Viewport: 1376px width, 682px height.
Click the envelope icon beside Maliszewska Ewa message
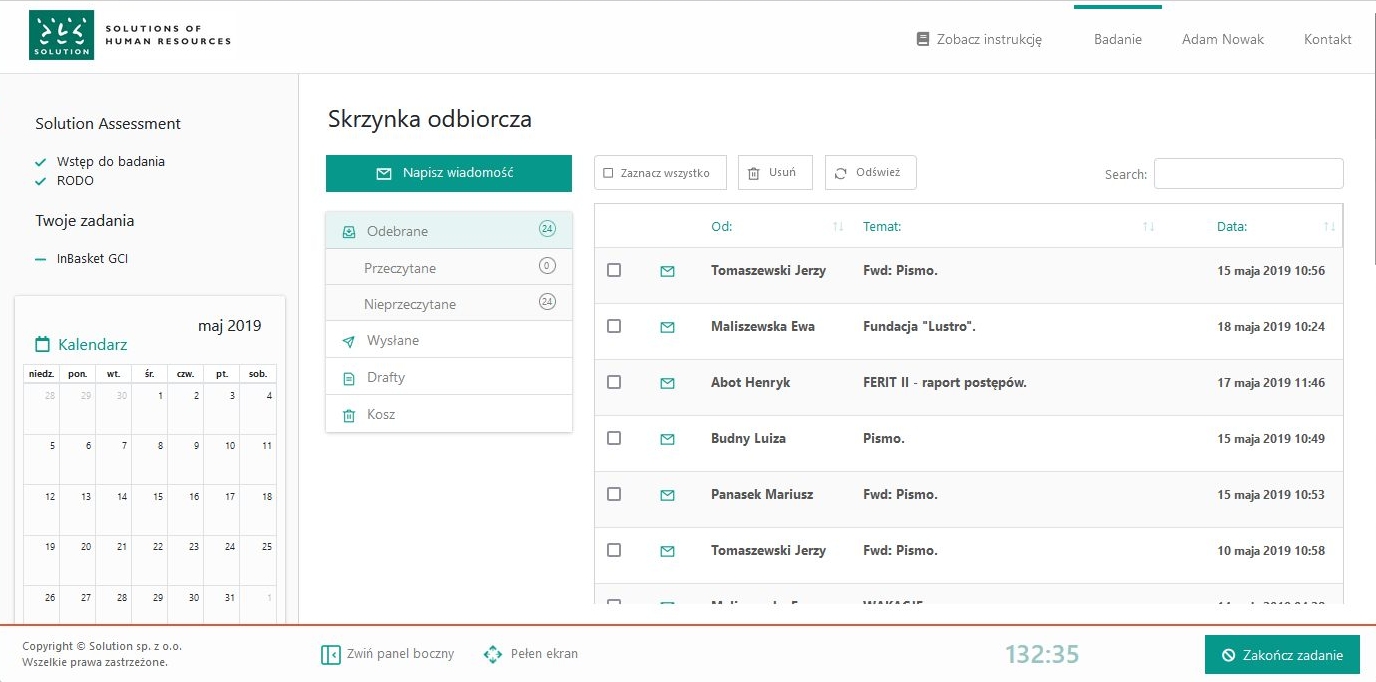coord(667,327)
